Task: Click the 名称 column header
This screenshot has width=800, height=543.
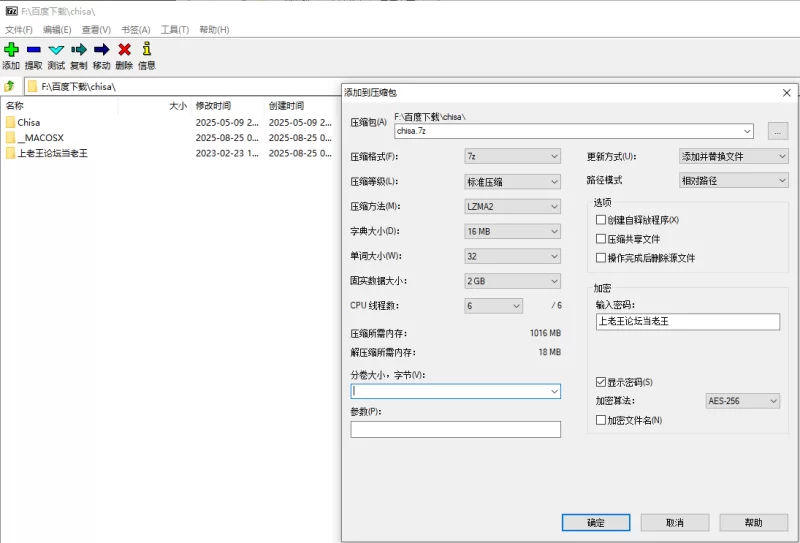Action: (x=14, y=106)
